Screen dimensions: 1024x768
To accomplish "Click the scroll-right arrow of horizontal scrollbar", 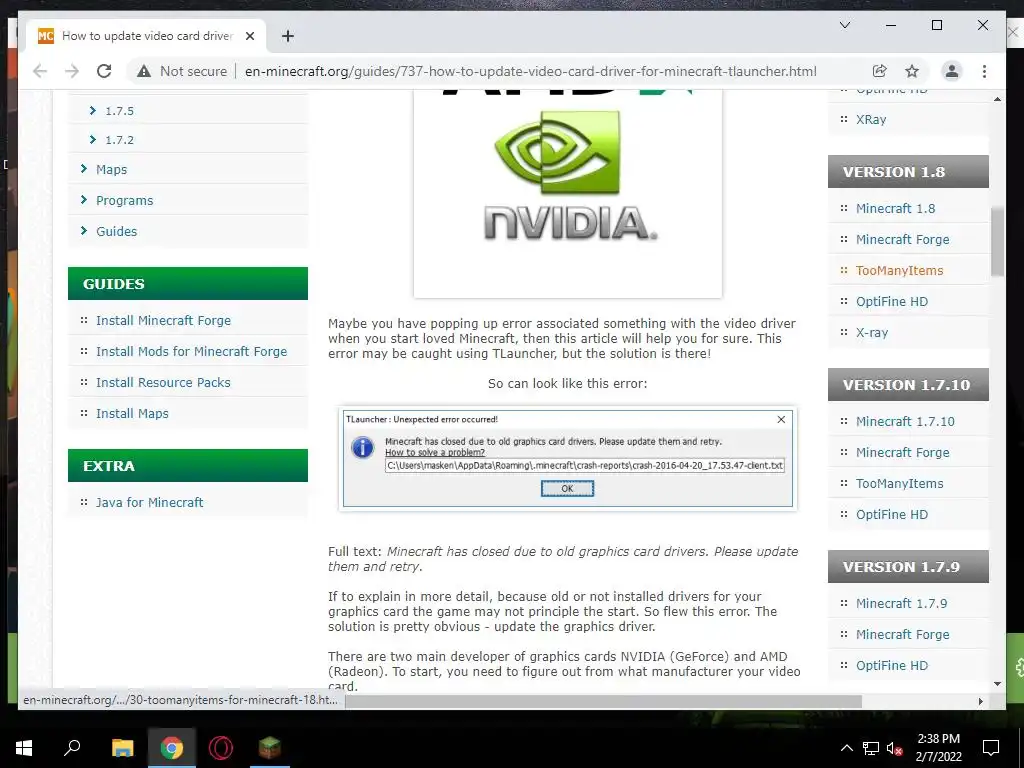I will point(980,701).
